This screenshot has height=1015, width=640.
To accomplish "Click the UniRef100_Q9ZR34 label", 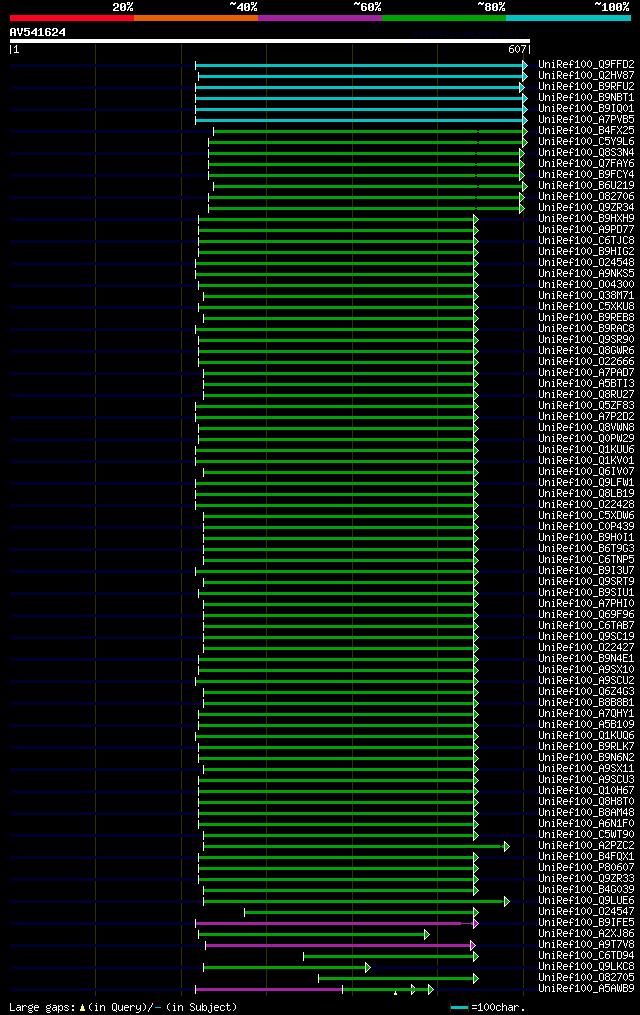I will pyautogui.click(x=586, y=207).
